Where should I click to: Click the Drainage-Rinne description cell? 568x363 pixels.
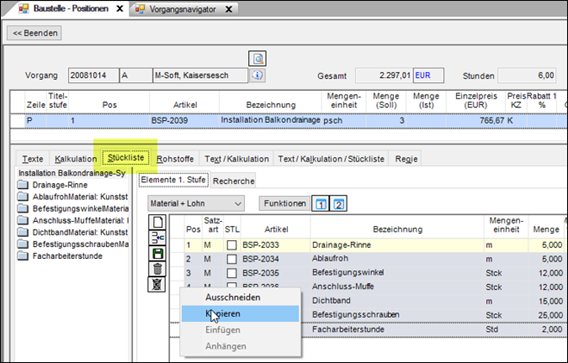point(397,245)
